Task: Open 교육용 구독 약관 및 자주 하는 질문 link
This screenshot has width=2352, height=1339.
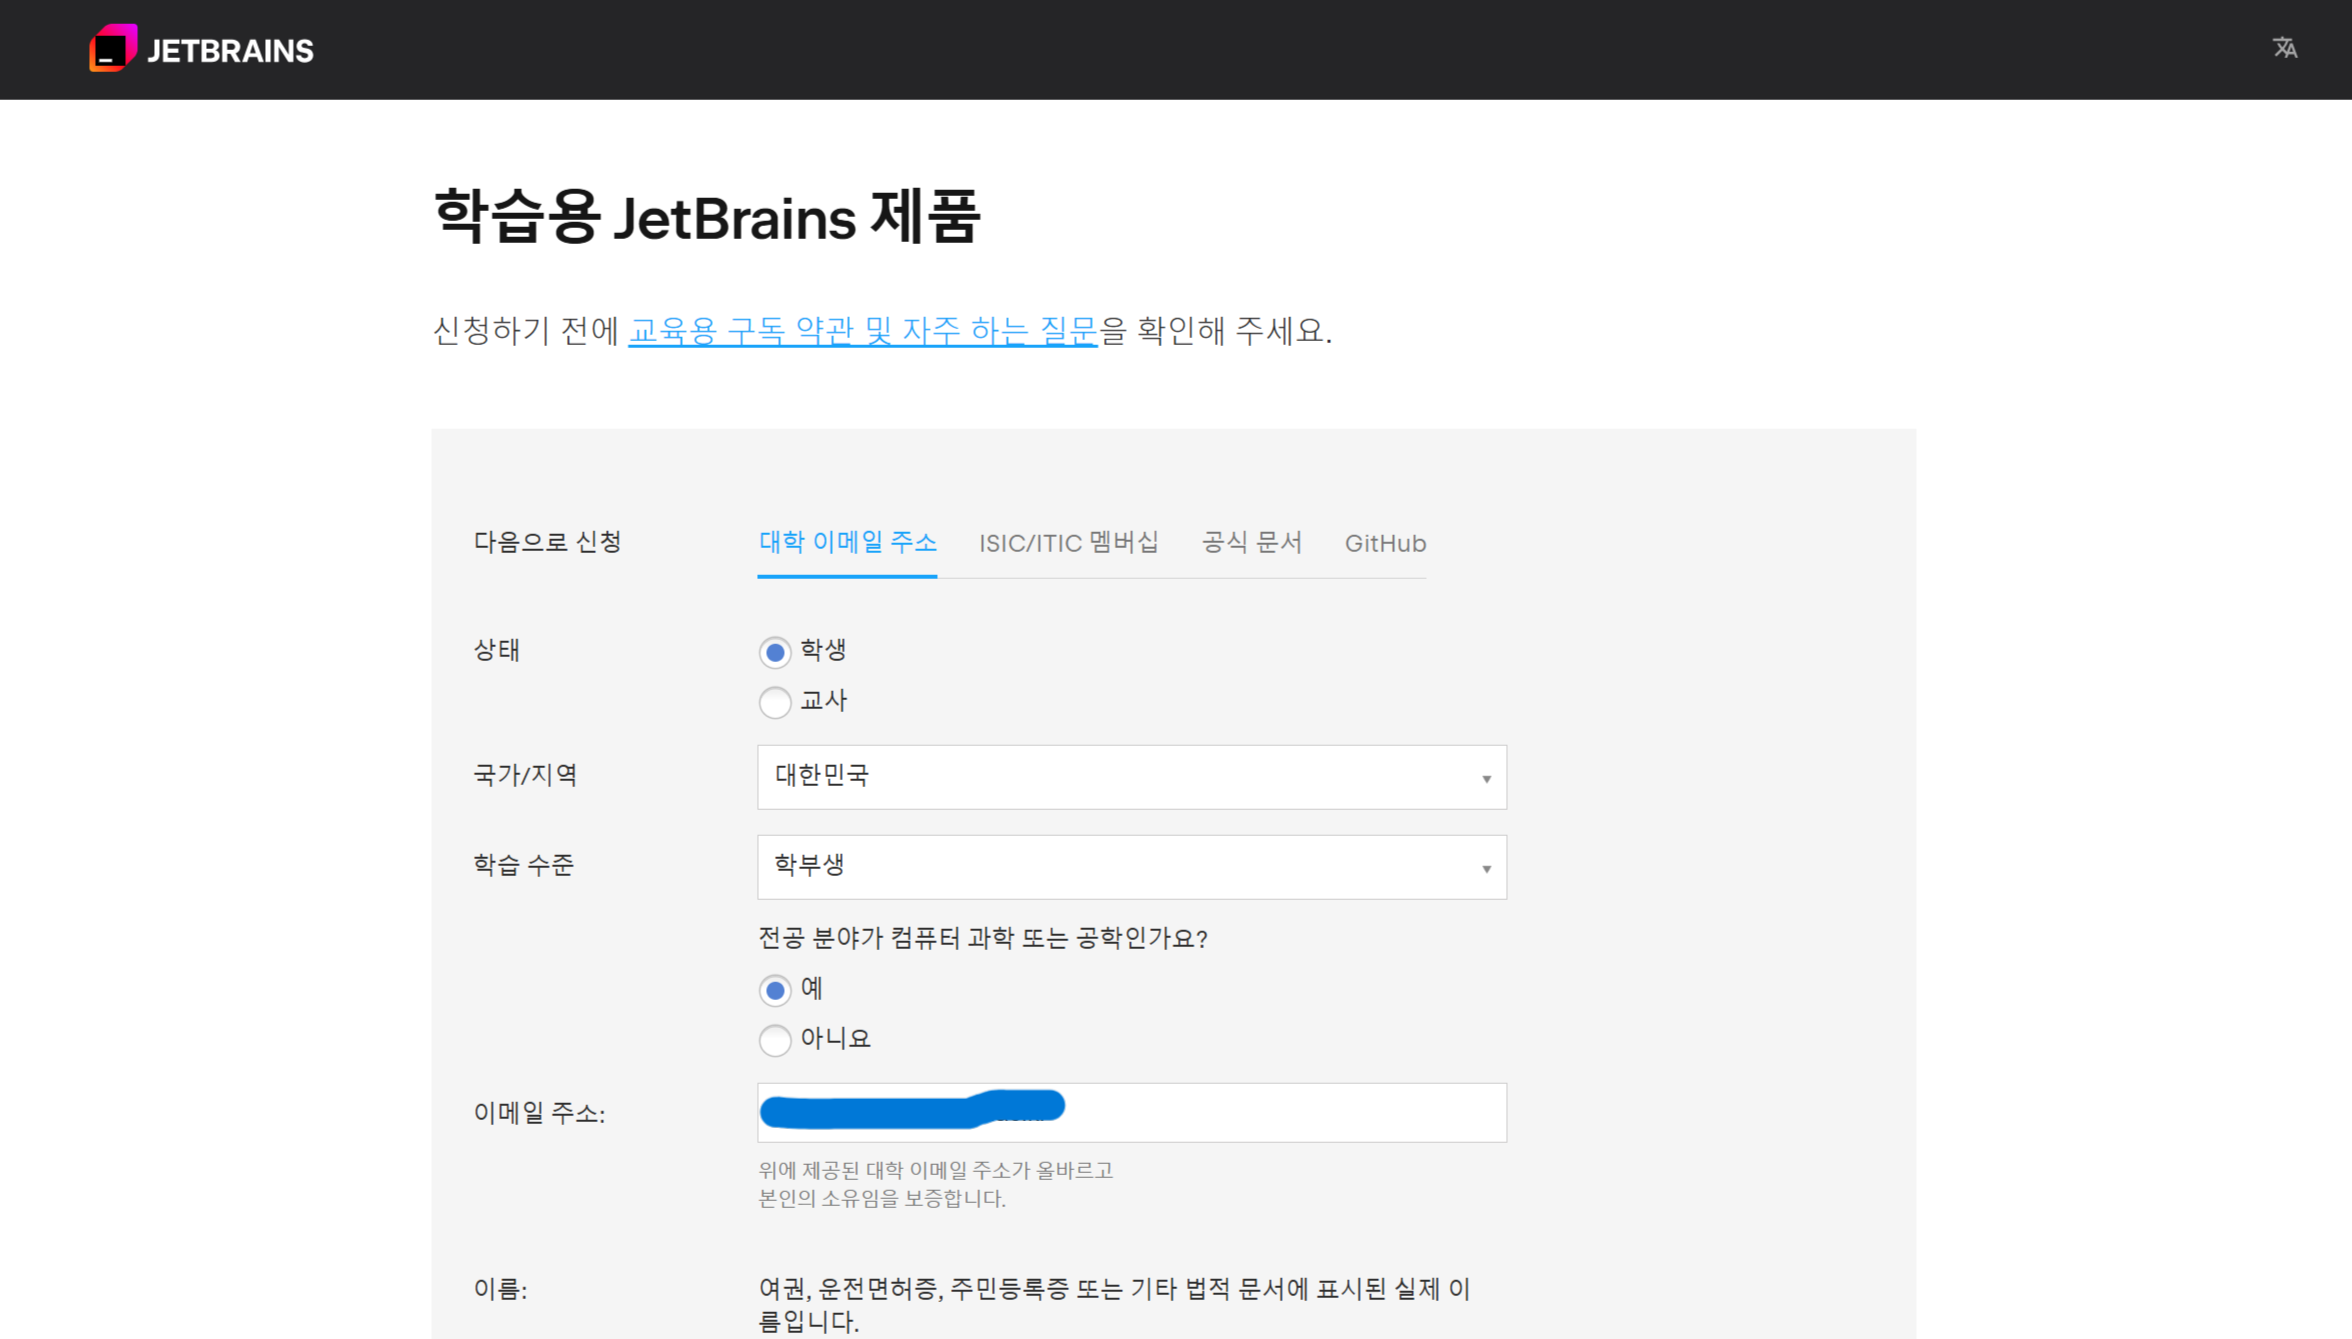Action: (862, 331)
